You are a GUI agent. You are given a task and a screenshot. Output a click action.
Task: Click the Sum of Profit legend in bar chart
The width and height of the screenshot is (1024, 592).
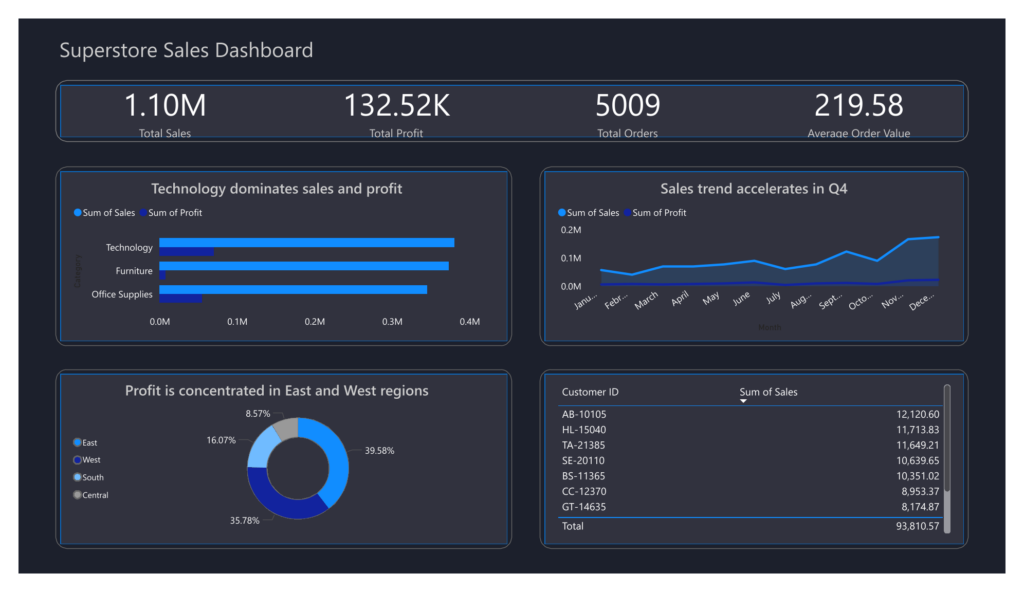click(171, 212)
